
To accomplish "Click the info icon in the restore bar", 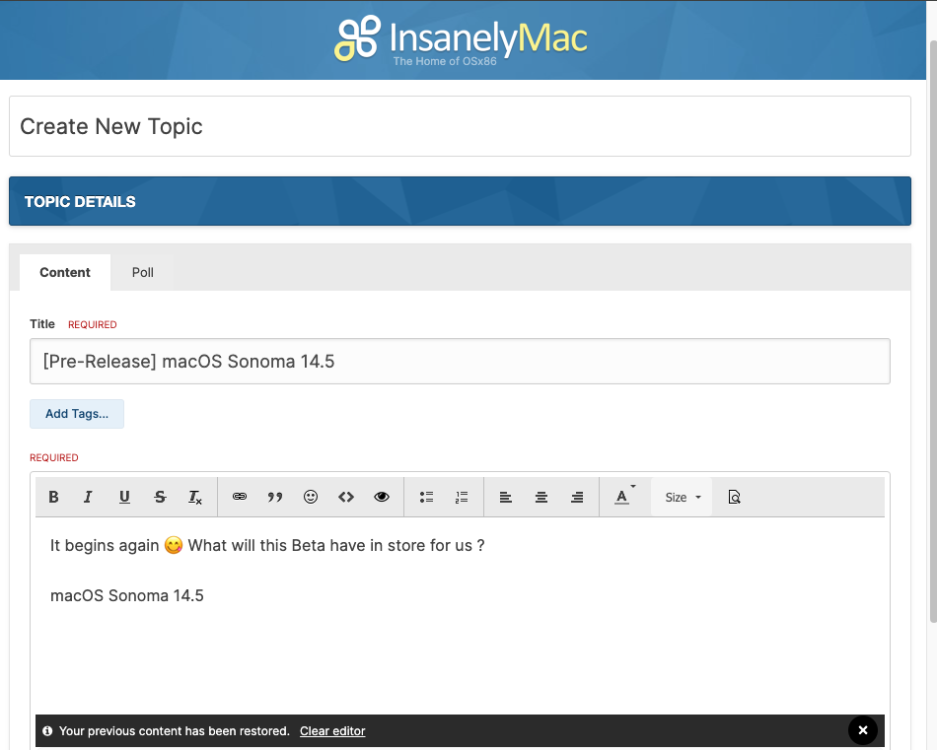I will (x=48, y=731).
